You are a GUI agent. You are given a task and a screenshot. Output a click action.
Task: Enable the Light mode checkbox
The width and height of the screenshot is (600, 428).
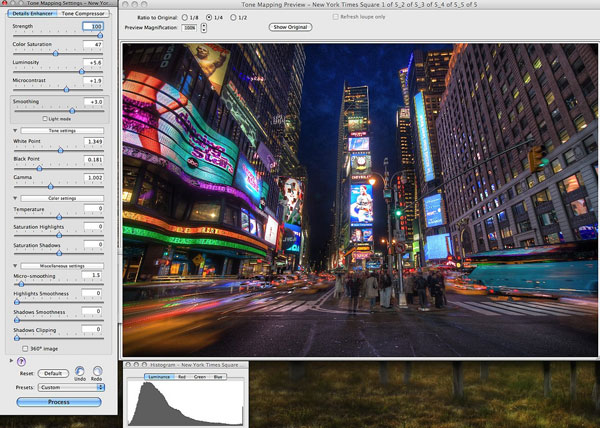pyautogui.click(x=45, y=118)
